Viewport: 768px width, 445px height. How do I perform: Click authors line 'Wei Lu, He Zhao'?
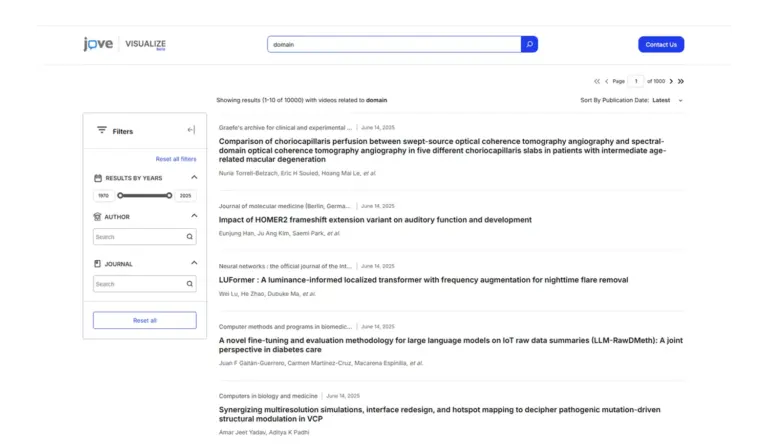click(x=267, y=294)
